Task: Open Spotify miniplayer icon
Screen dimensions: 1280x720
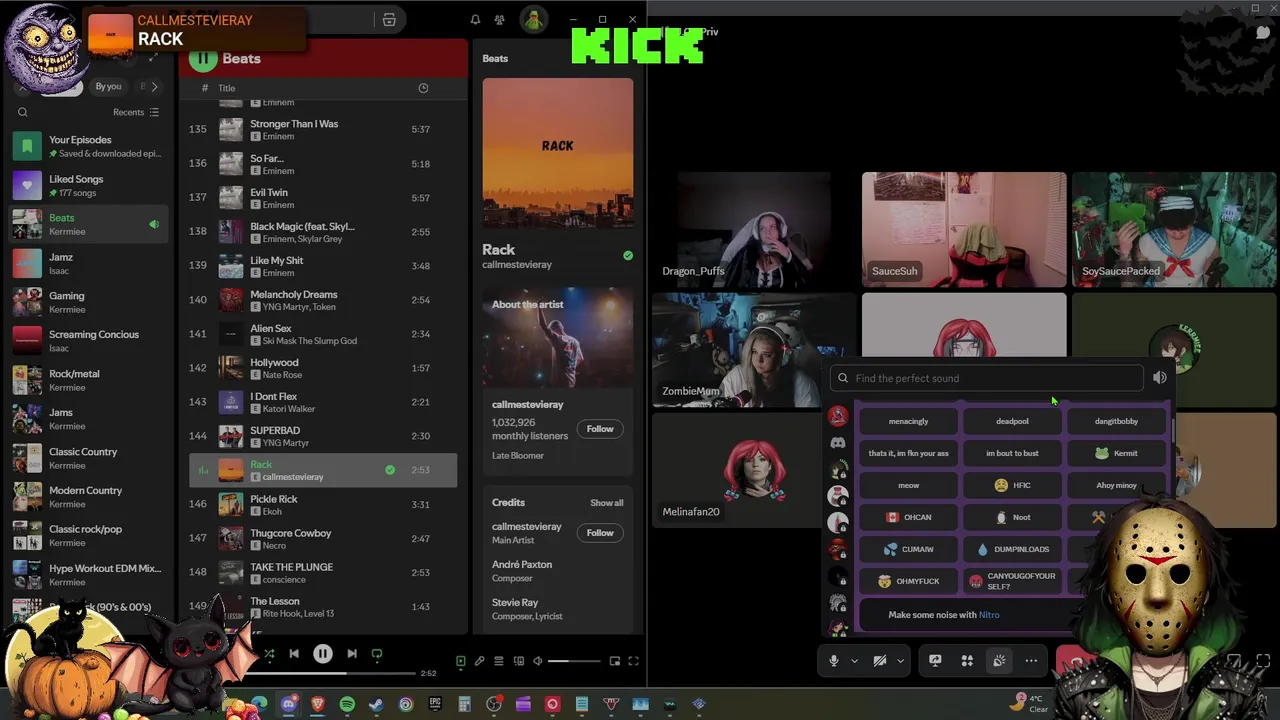Action: [615, 661]
